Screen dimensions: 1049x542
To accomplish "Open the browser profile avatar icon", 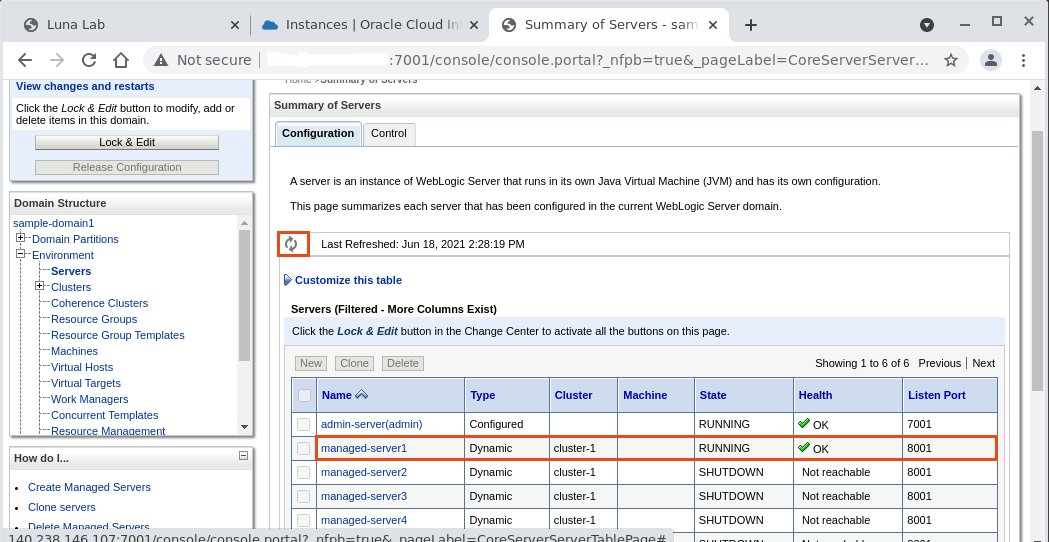I will click(x=991, y=60).
